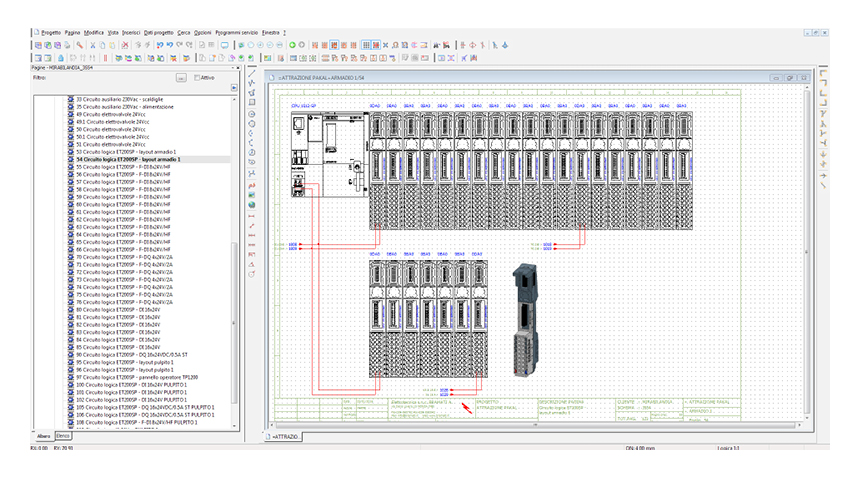
Task: Click the connection angle icon at right edge top
Action: pos(823,73)
